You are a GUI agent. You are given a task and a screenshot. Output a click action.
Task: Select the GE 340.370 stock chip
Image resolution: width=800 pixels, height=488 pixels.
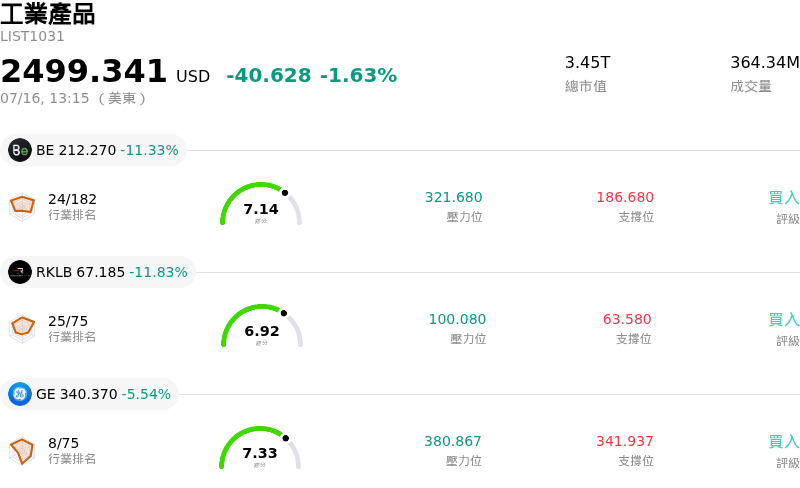[89, 394]
